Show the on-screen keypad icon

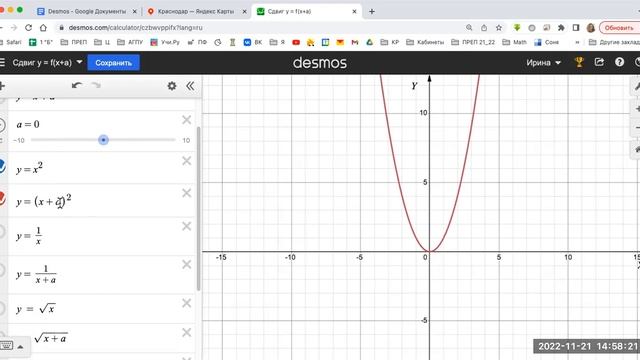point(6,346)
